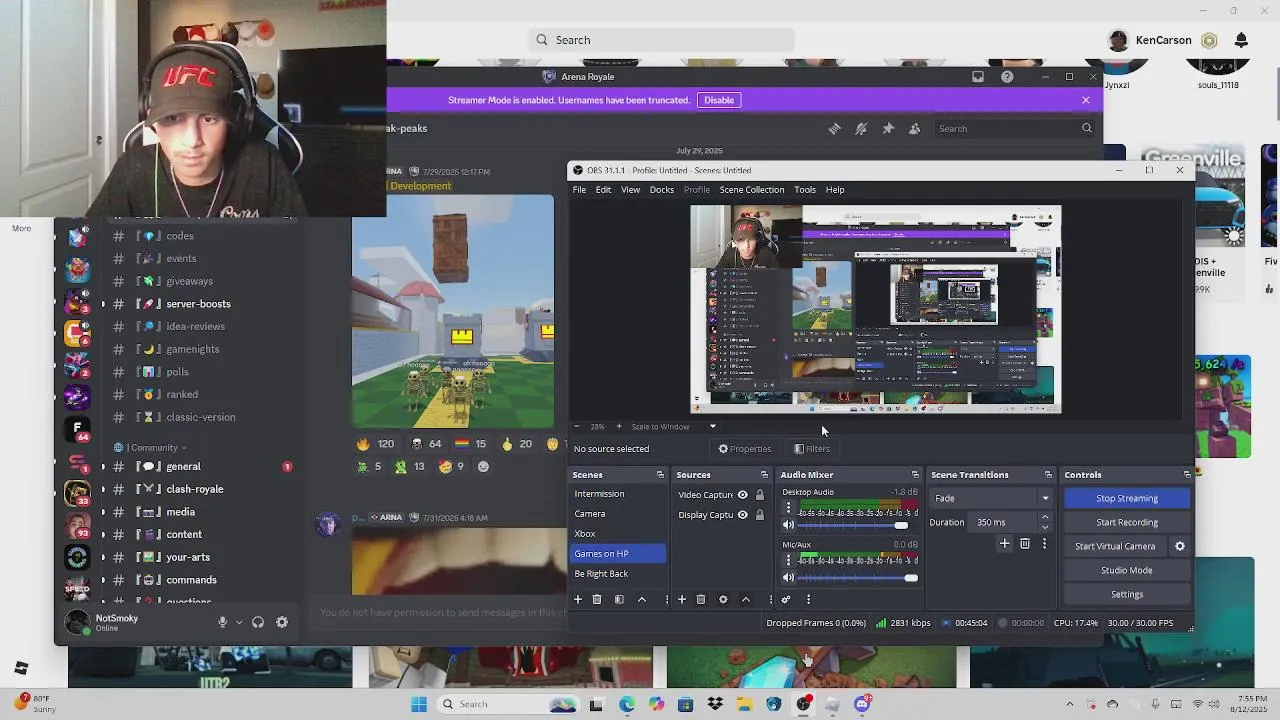Deafen with the Discord headphones icon

coord(258,622)
